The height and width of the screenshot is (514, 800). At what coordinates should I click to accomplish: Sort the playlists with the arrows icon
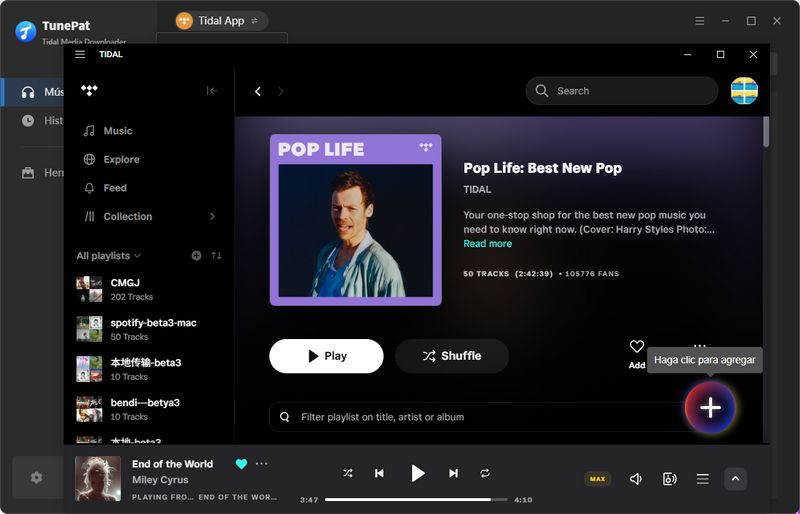coord(216,255)
